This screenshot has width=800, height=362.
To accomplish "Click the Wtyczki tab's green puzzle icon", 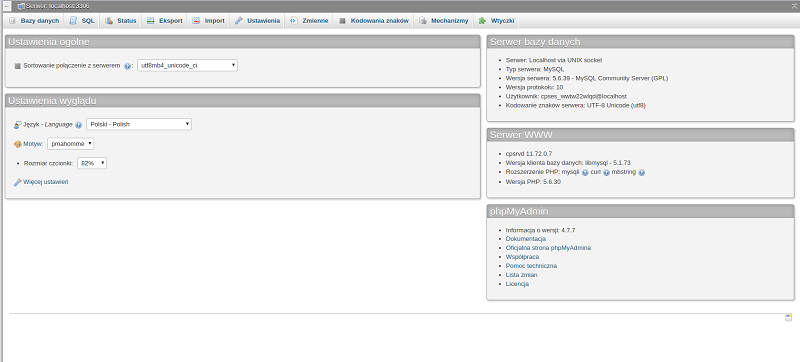I will [482, 21].
